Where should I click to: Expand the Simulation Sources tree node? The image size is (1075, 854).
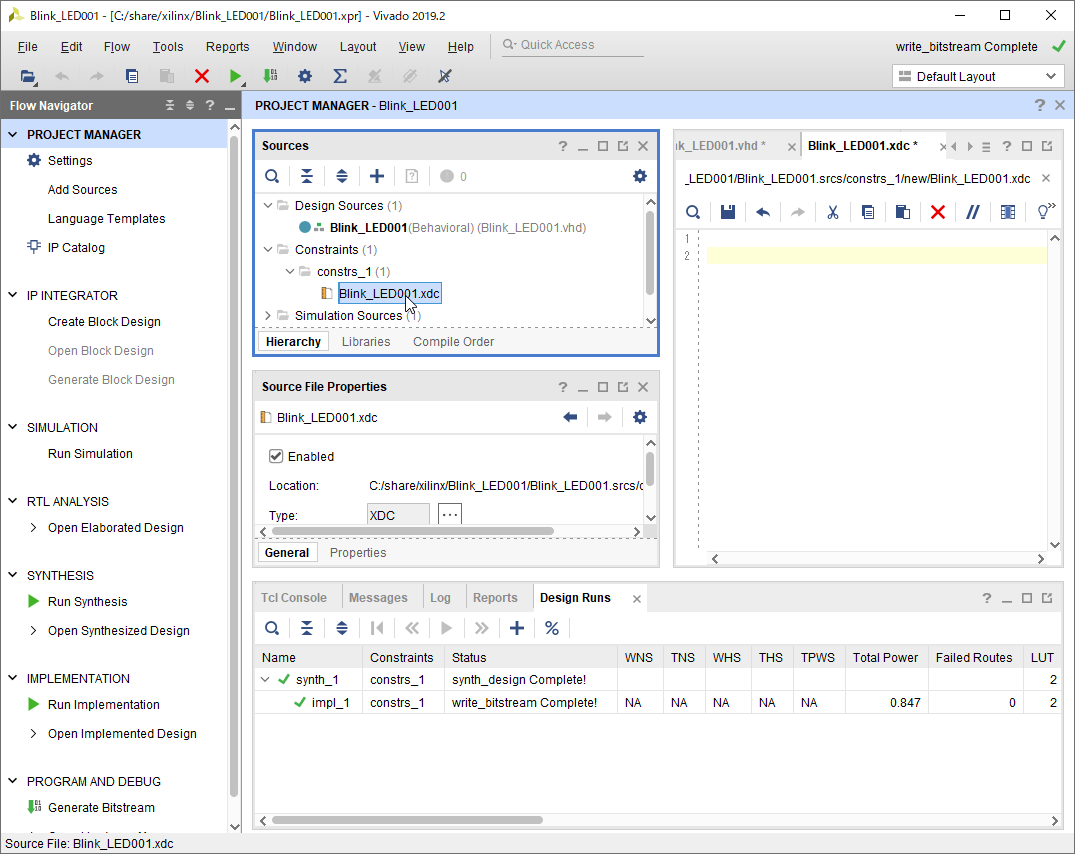[x=268, y=316]
